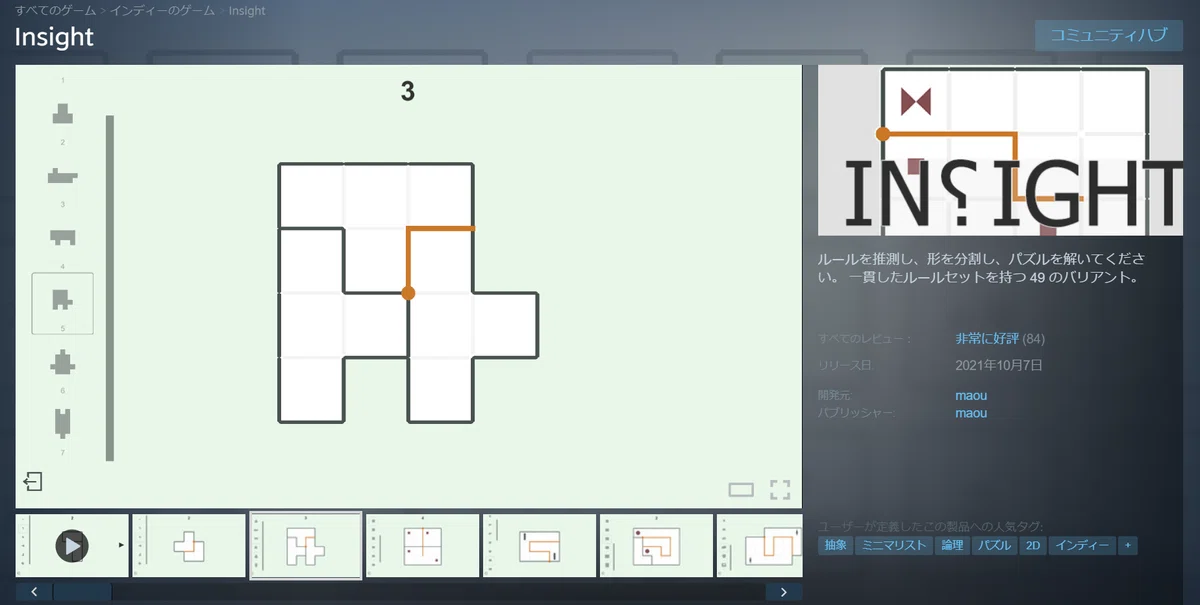Open インディーのゲーム breadcrumb link
Screen dimensions: 1200x605
pyautogui.click(x=162, y=11)
